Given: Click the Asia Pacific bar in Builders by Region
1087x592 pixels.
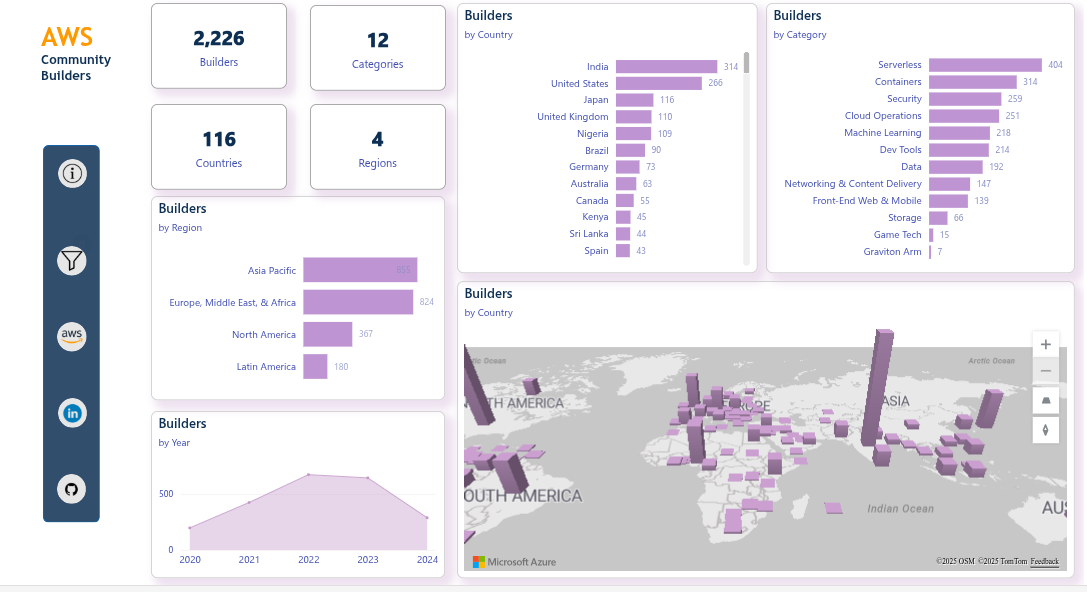Looking at the screenshot, I should (x=360, y=269).
